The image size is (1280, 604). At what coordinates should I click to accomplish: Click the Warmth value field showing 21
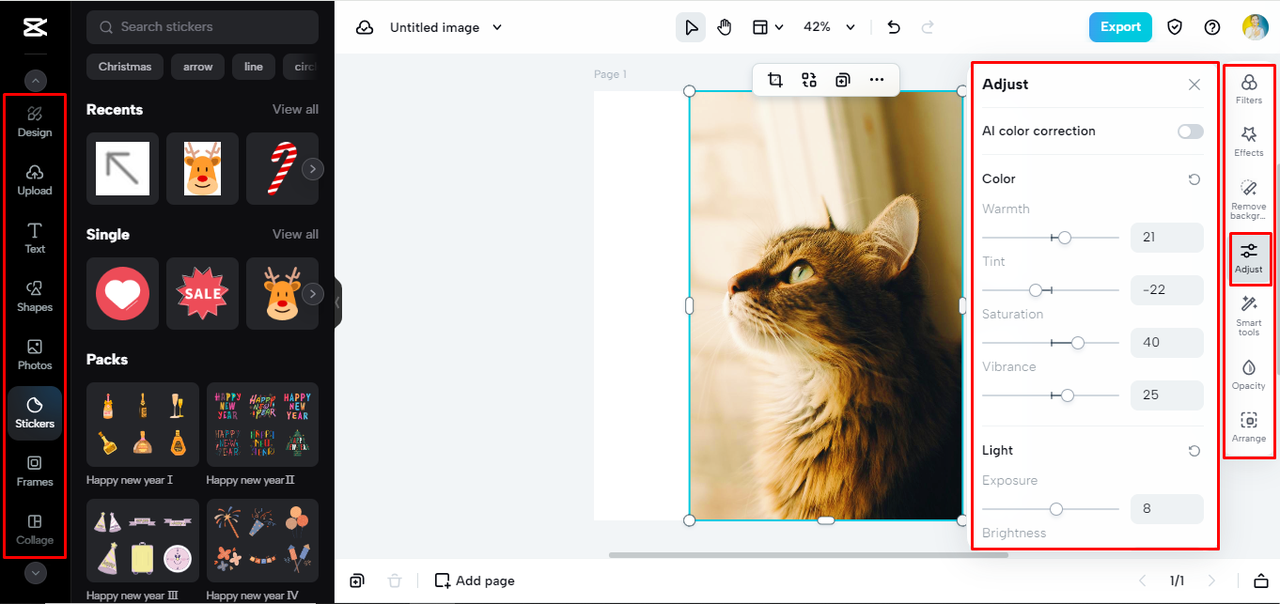(1167, 237)
